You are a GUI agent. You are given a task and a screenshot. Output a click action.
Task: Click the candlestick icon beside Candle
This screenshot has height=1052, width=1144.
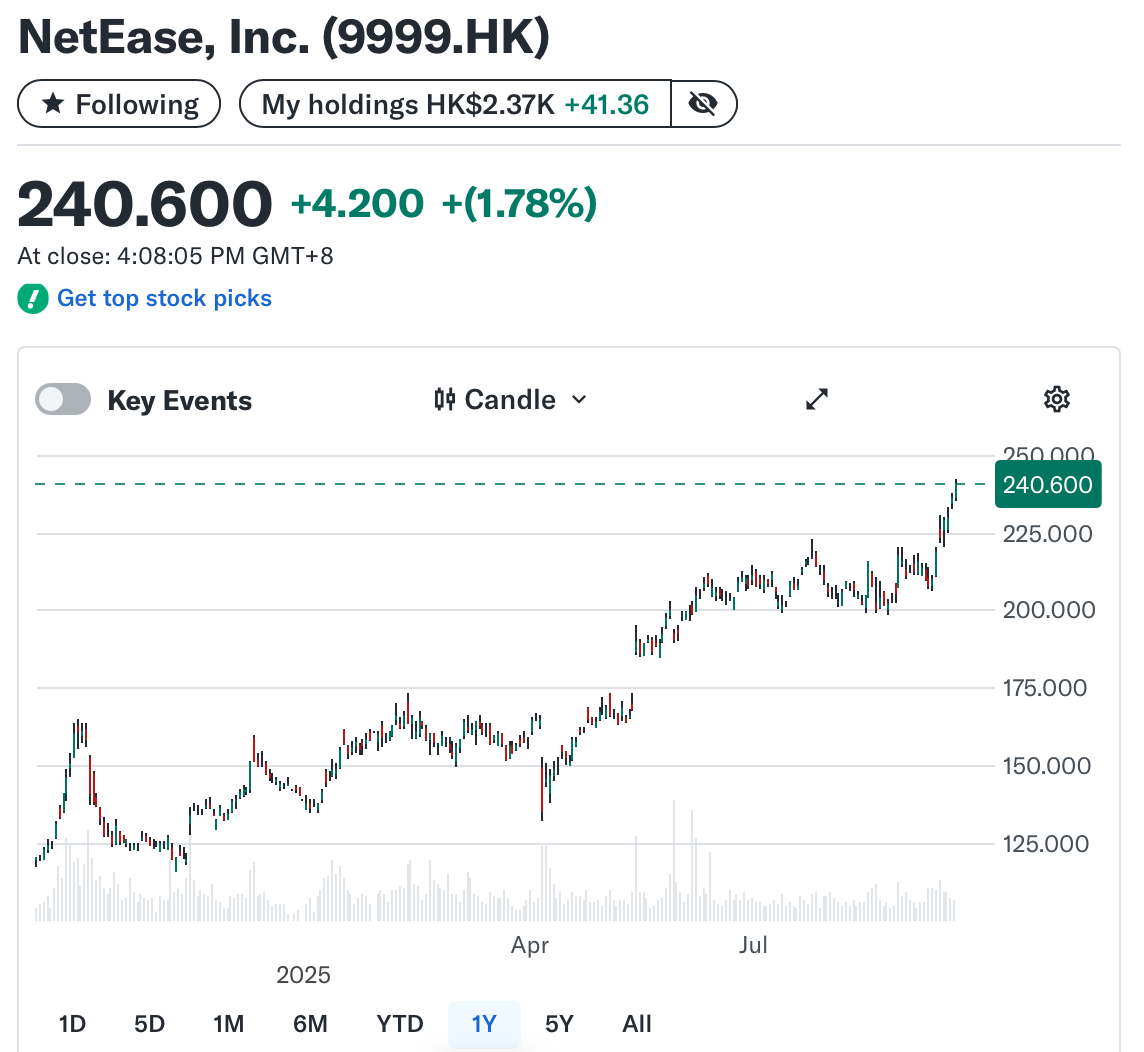pos(444,400)
